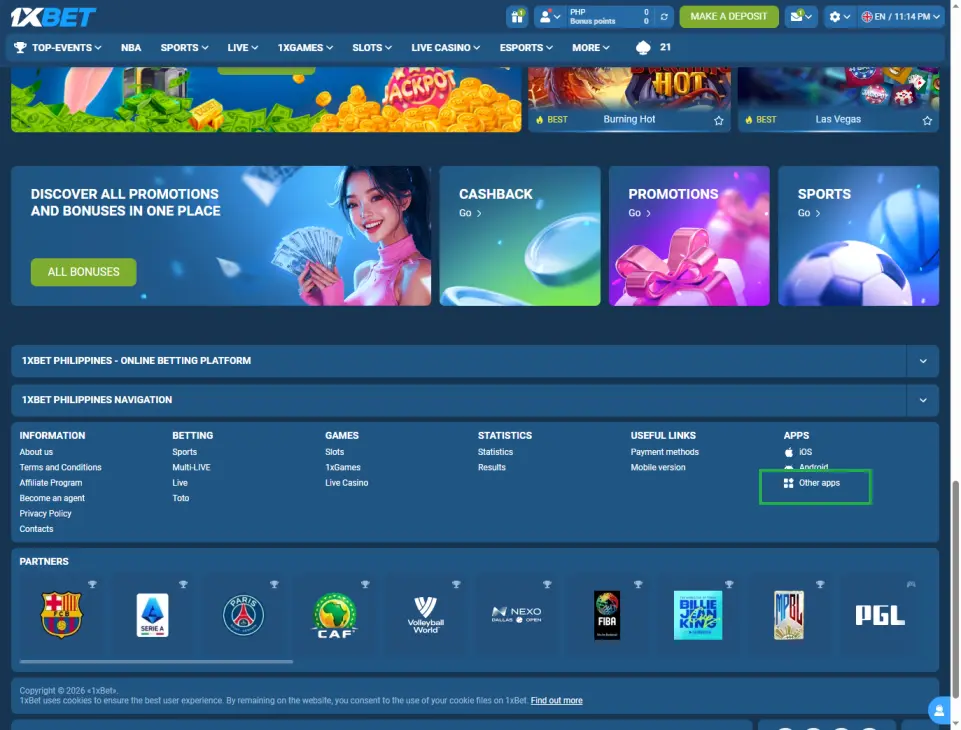Open the live support chat bubble
The image size is (961, 730).
pyautogui.click(x=937, y=710)
